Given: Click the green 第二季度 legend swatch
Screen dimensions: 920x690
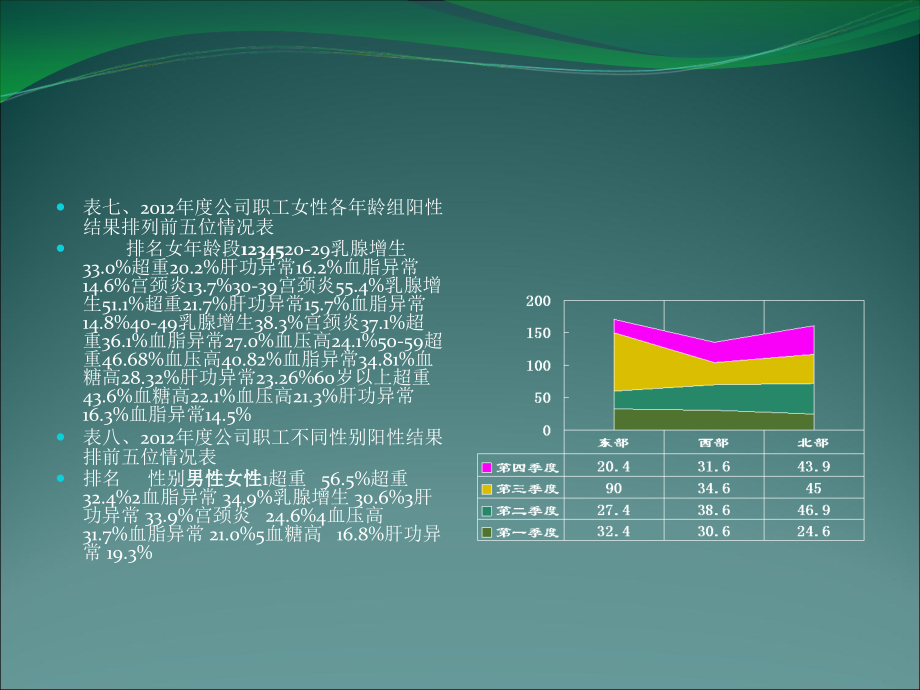Looking at the screenshot, I should pyautogui.click(x=486, y=511).
